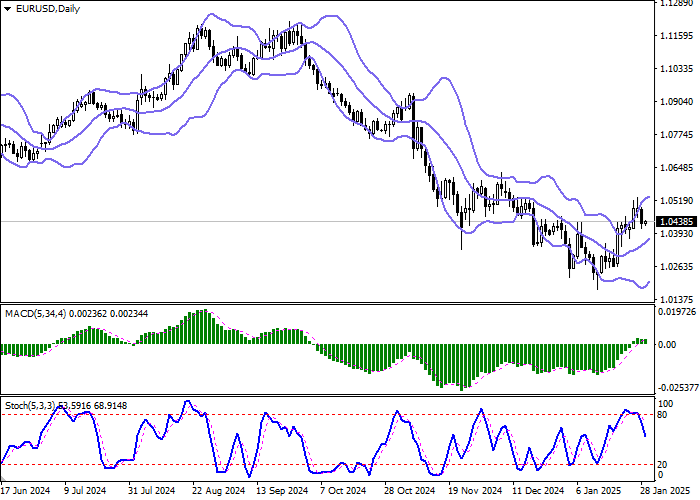Click the MACD 0.019726 scale value

pos(677,312)
